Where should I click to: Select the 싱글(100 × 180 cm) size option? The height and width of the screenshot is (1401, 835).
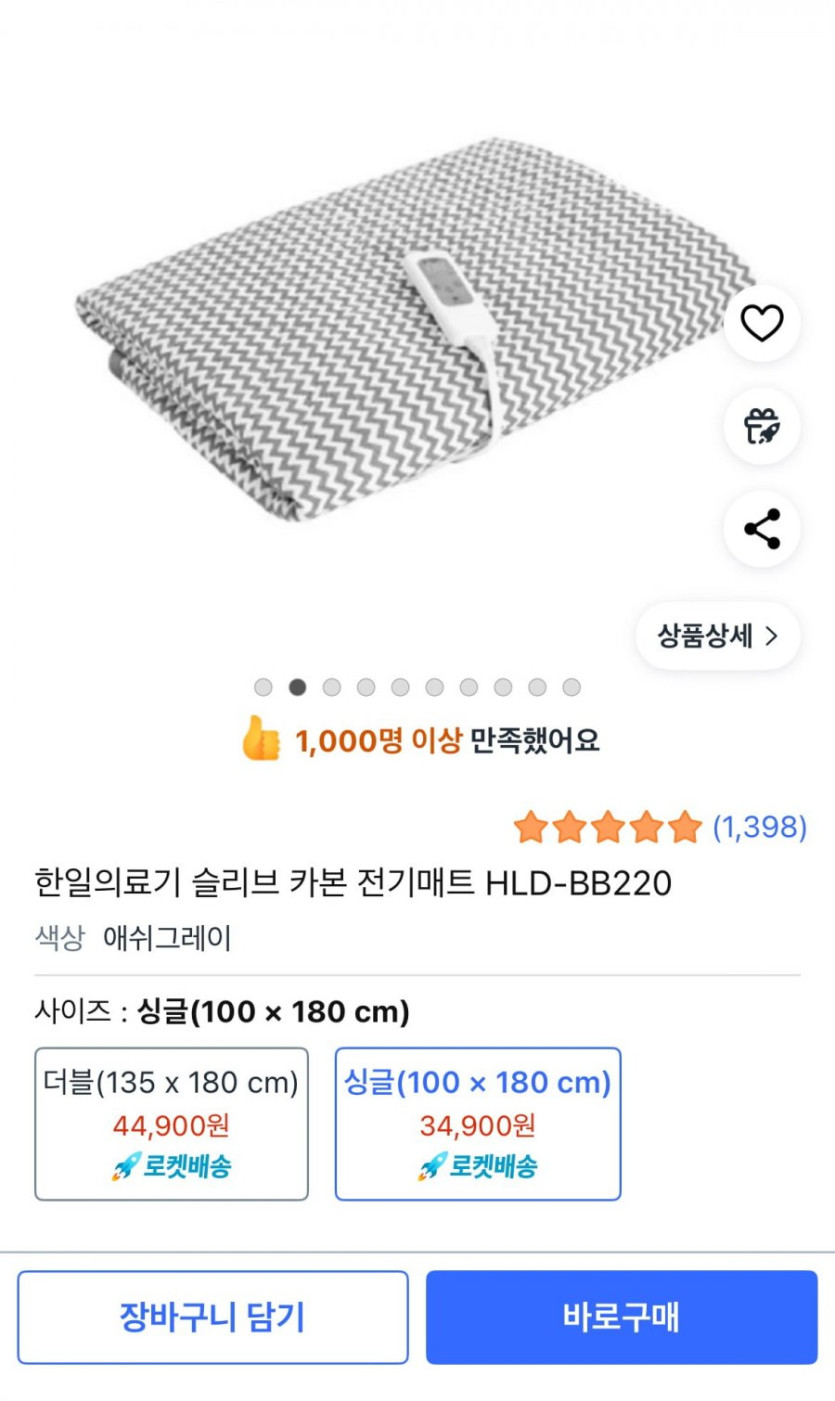477,1123
